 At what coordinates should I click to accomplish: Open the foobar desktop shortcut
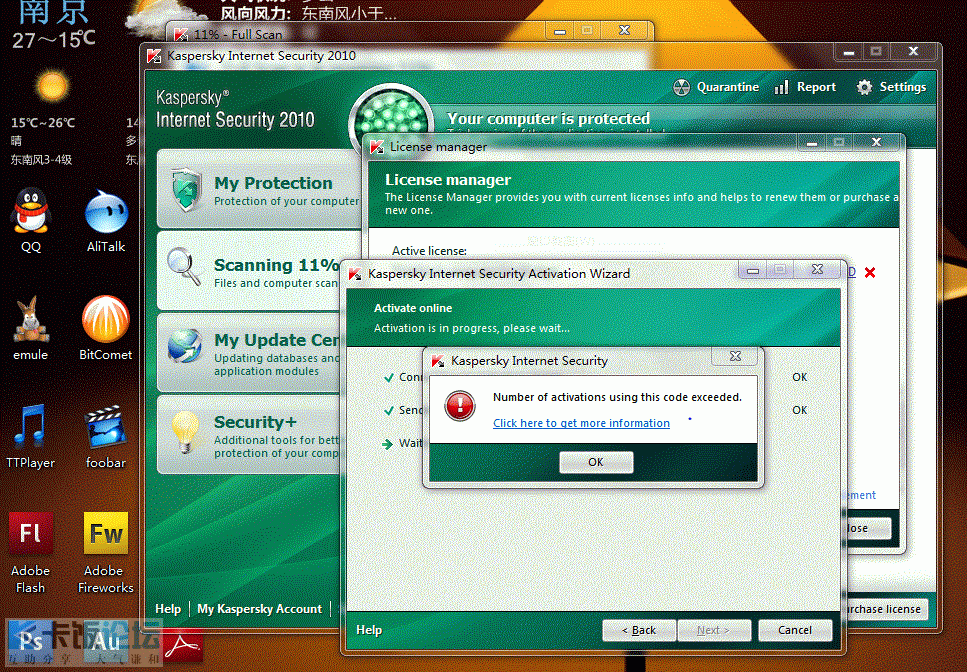[x=105, y=436]
